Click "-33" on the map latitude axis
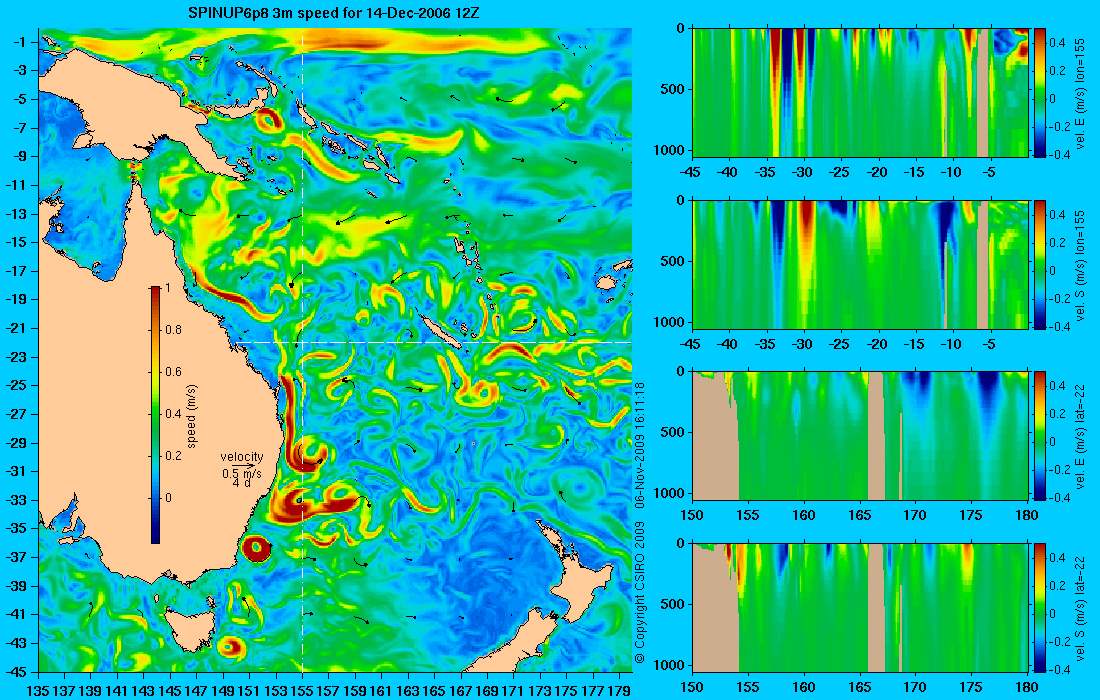1100x700 pixels. coord(16,500)
